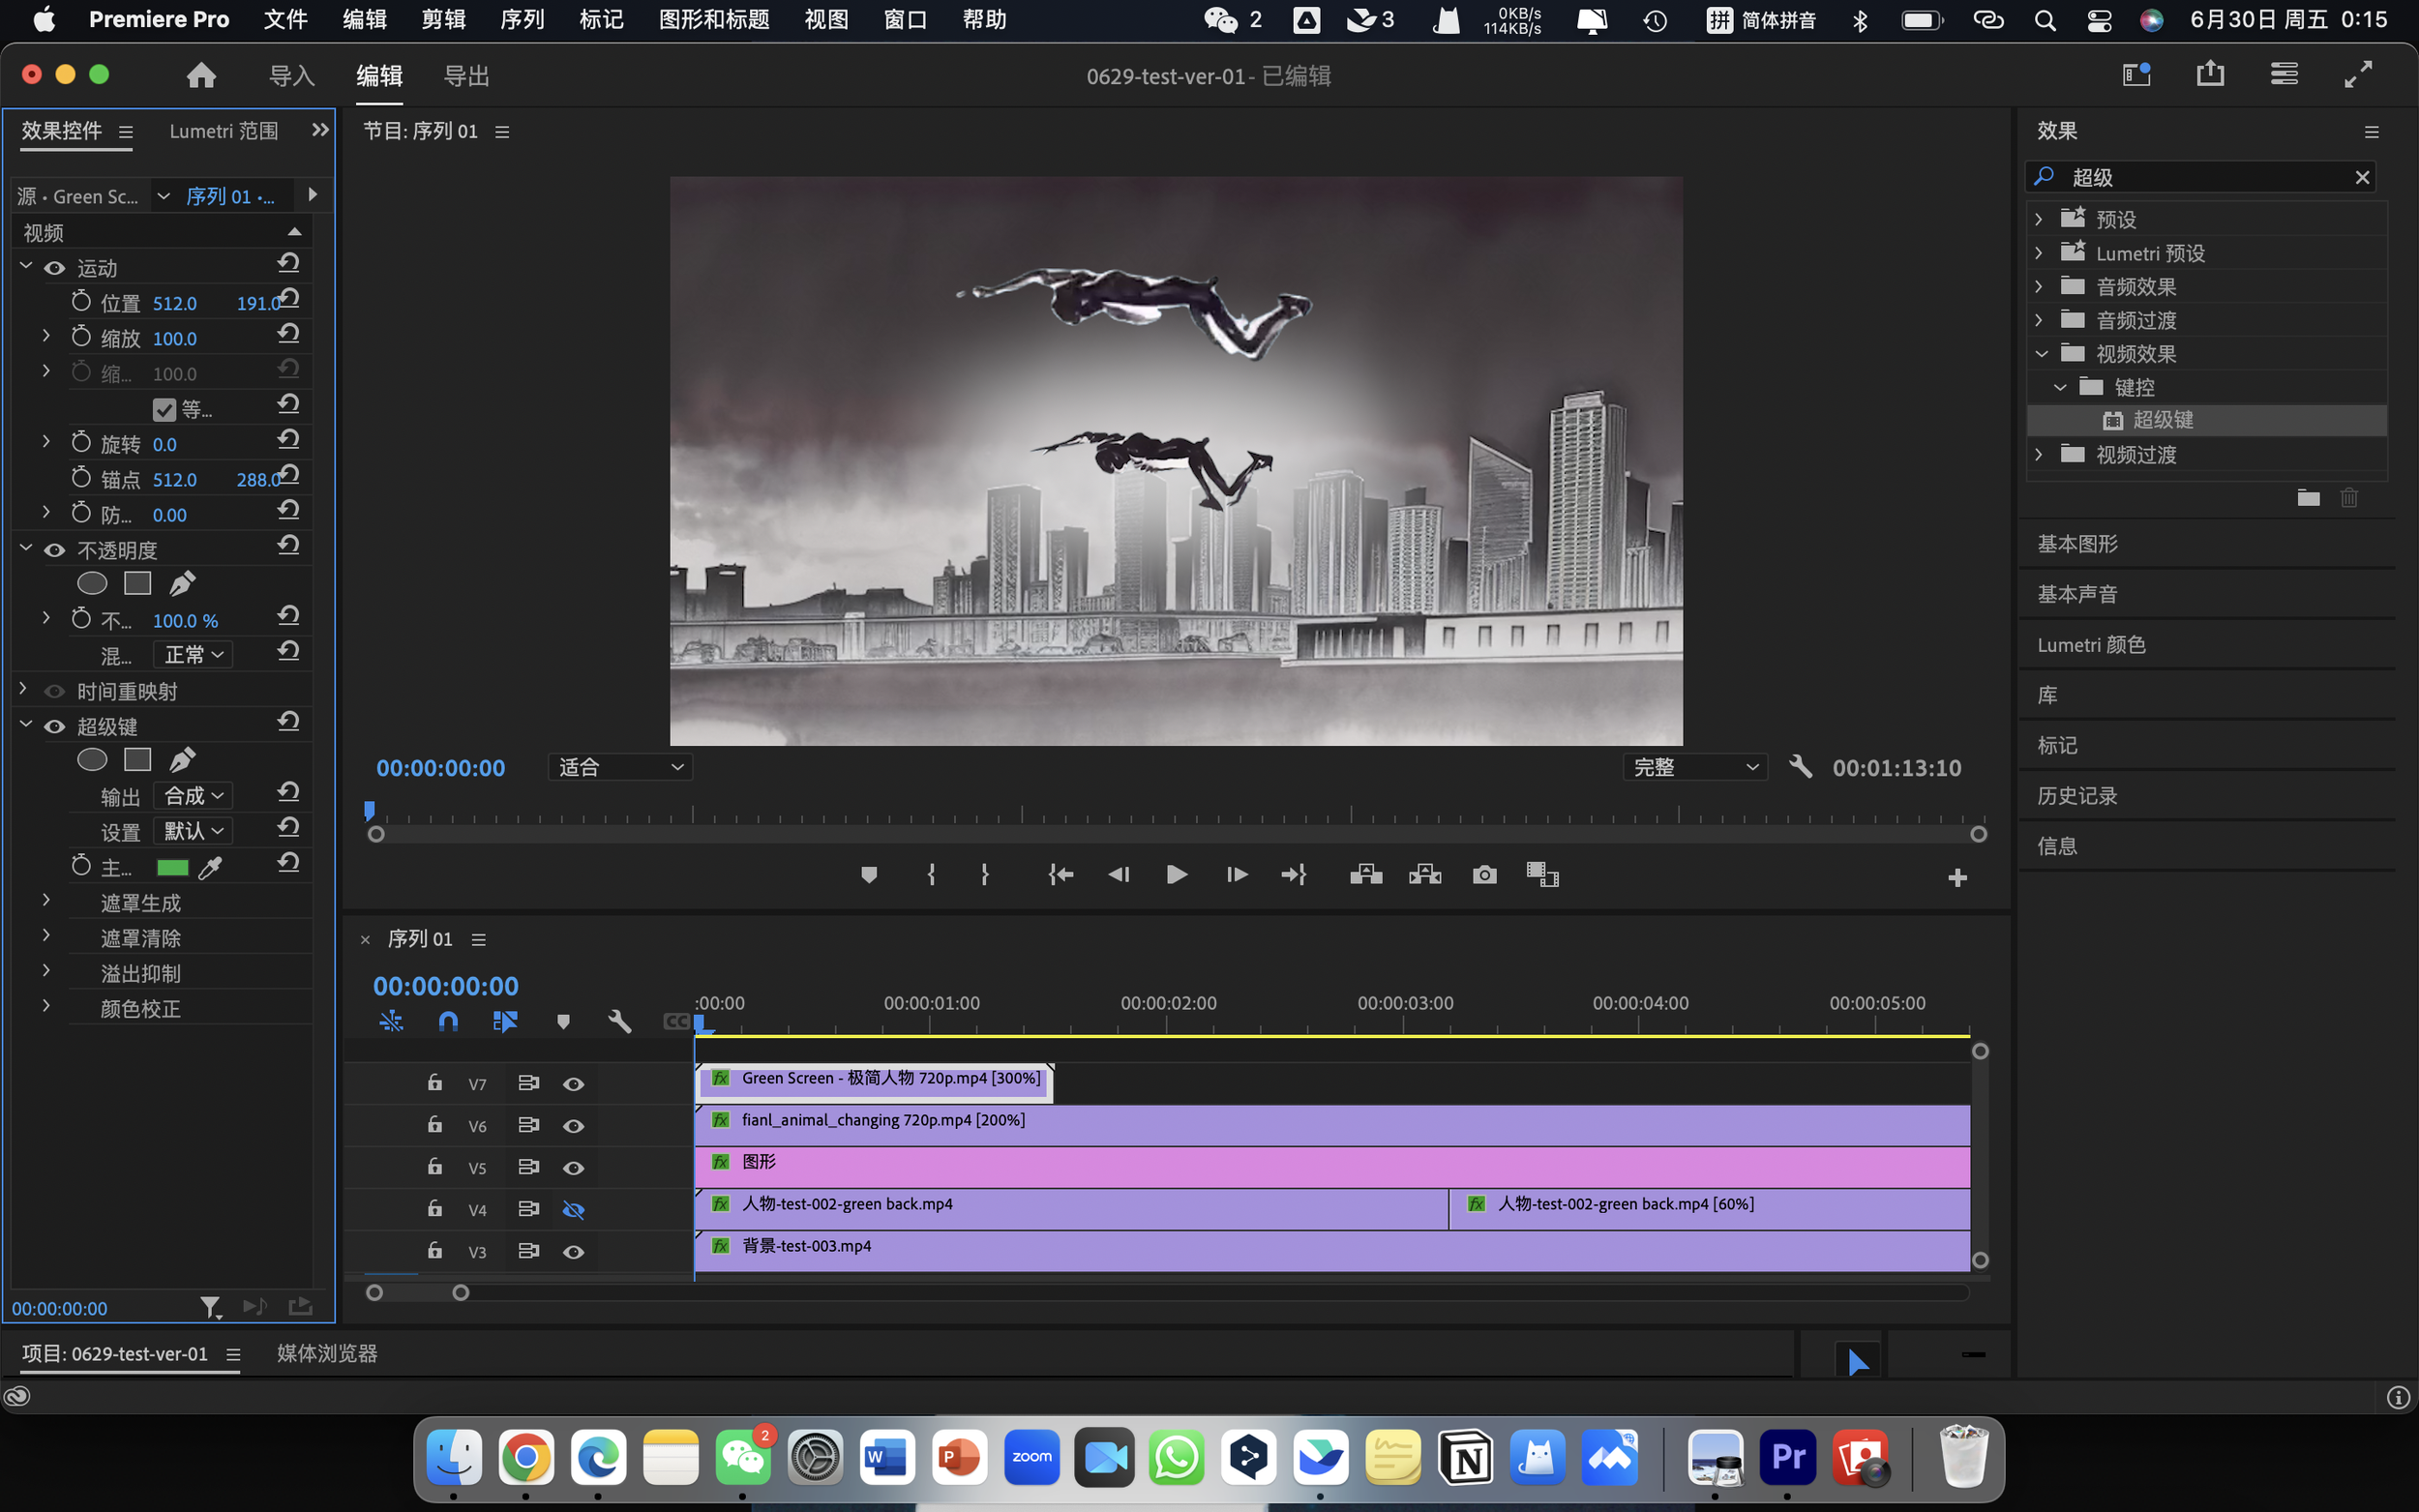The image size is (2419, 1512).
Task: Click the Export Frame camera icon
Action: click(x=1484, y=875)
